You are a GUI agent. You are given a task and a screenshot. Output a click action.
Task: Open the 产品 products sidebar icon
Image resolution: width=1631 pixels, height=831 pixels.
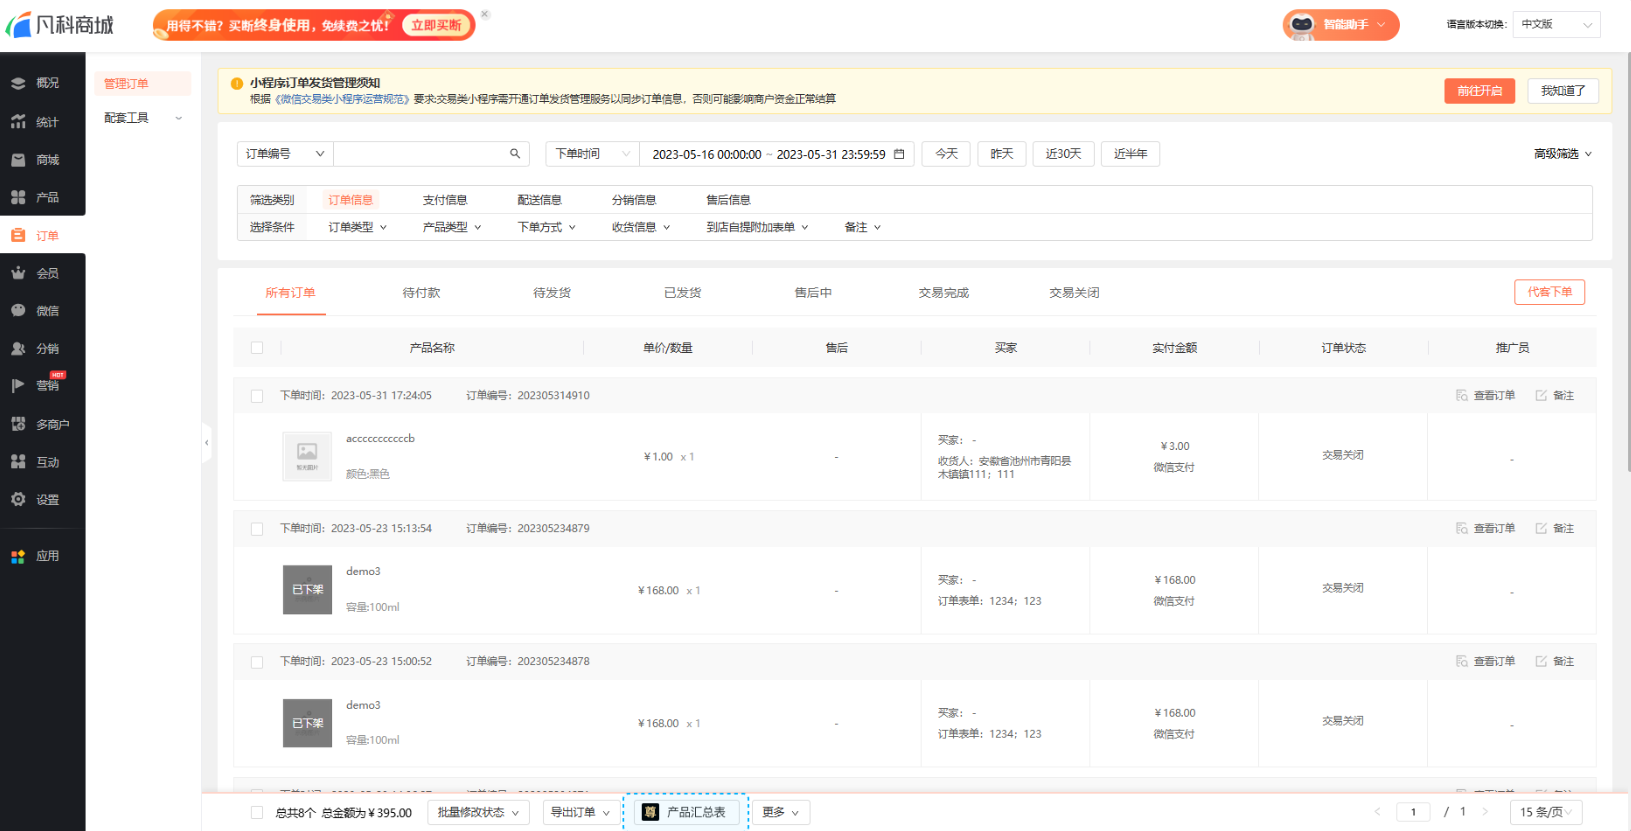tap(18, 198)
